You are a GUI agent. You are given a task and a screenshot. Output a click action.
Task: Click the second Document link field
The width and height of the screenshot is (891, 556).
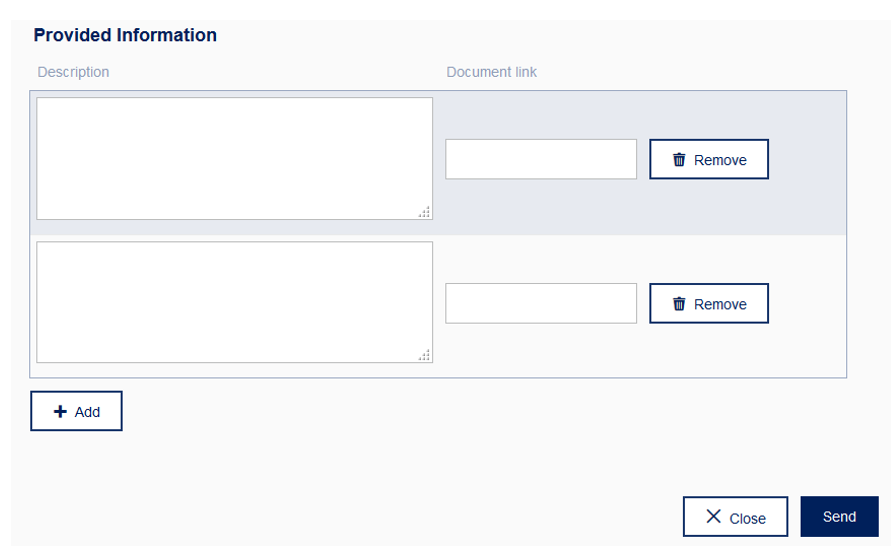[x=541, y=304]
